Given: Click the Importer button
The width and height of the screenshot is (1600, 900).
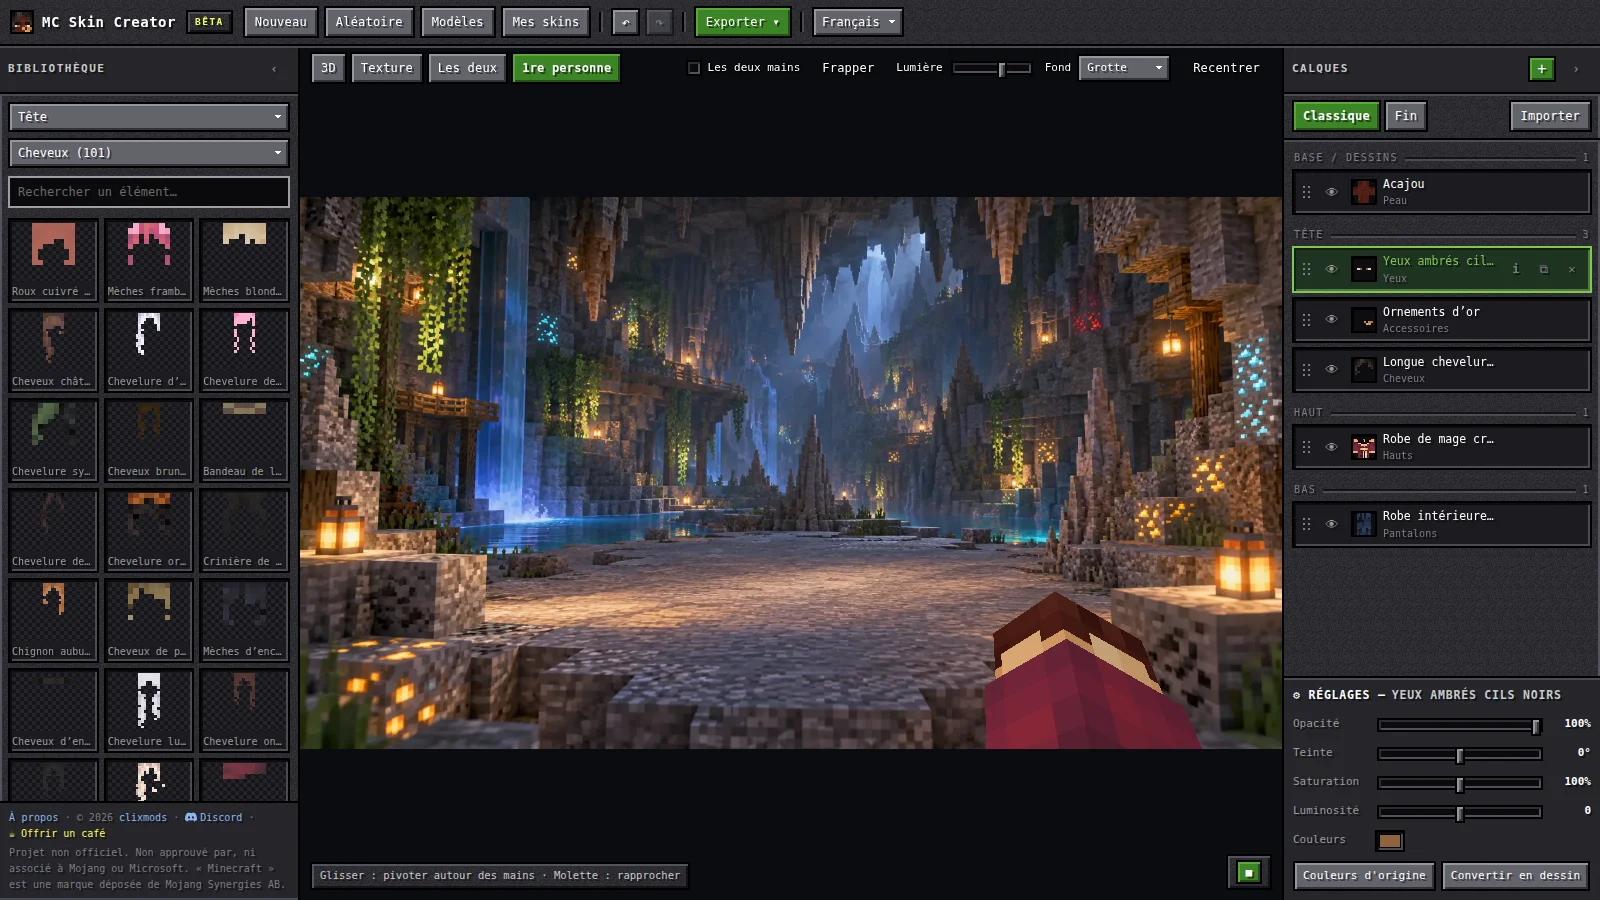Looking at the screenshot, I should click(x=1550, y=116).
